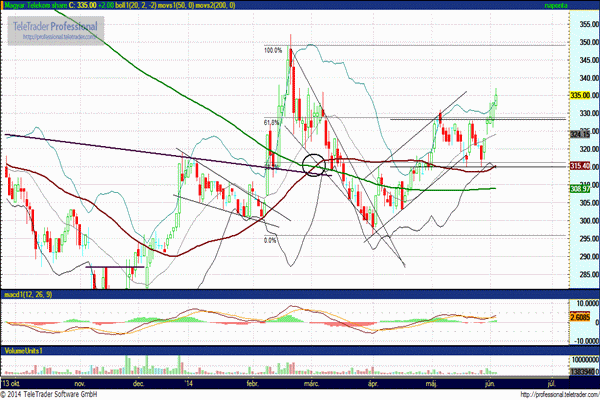Click the gray 324.15 price tag
This screenshot has height=400, width=600.
pos(580,134)
